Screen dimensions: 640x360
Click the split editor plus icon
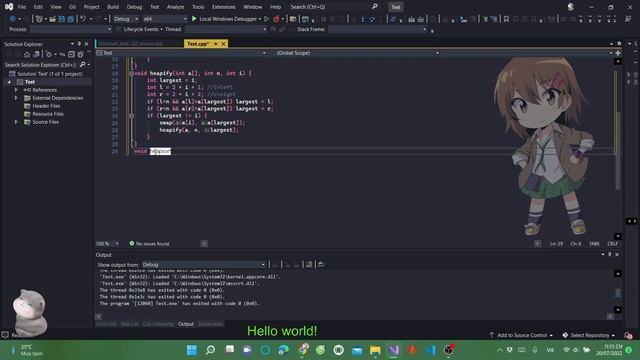(618, 53)
